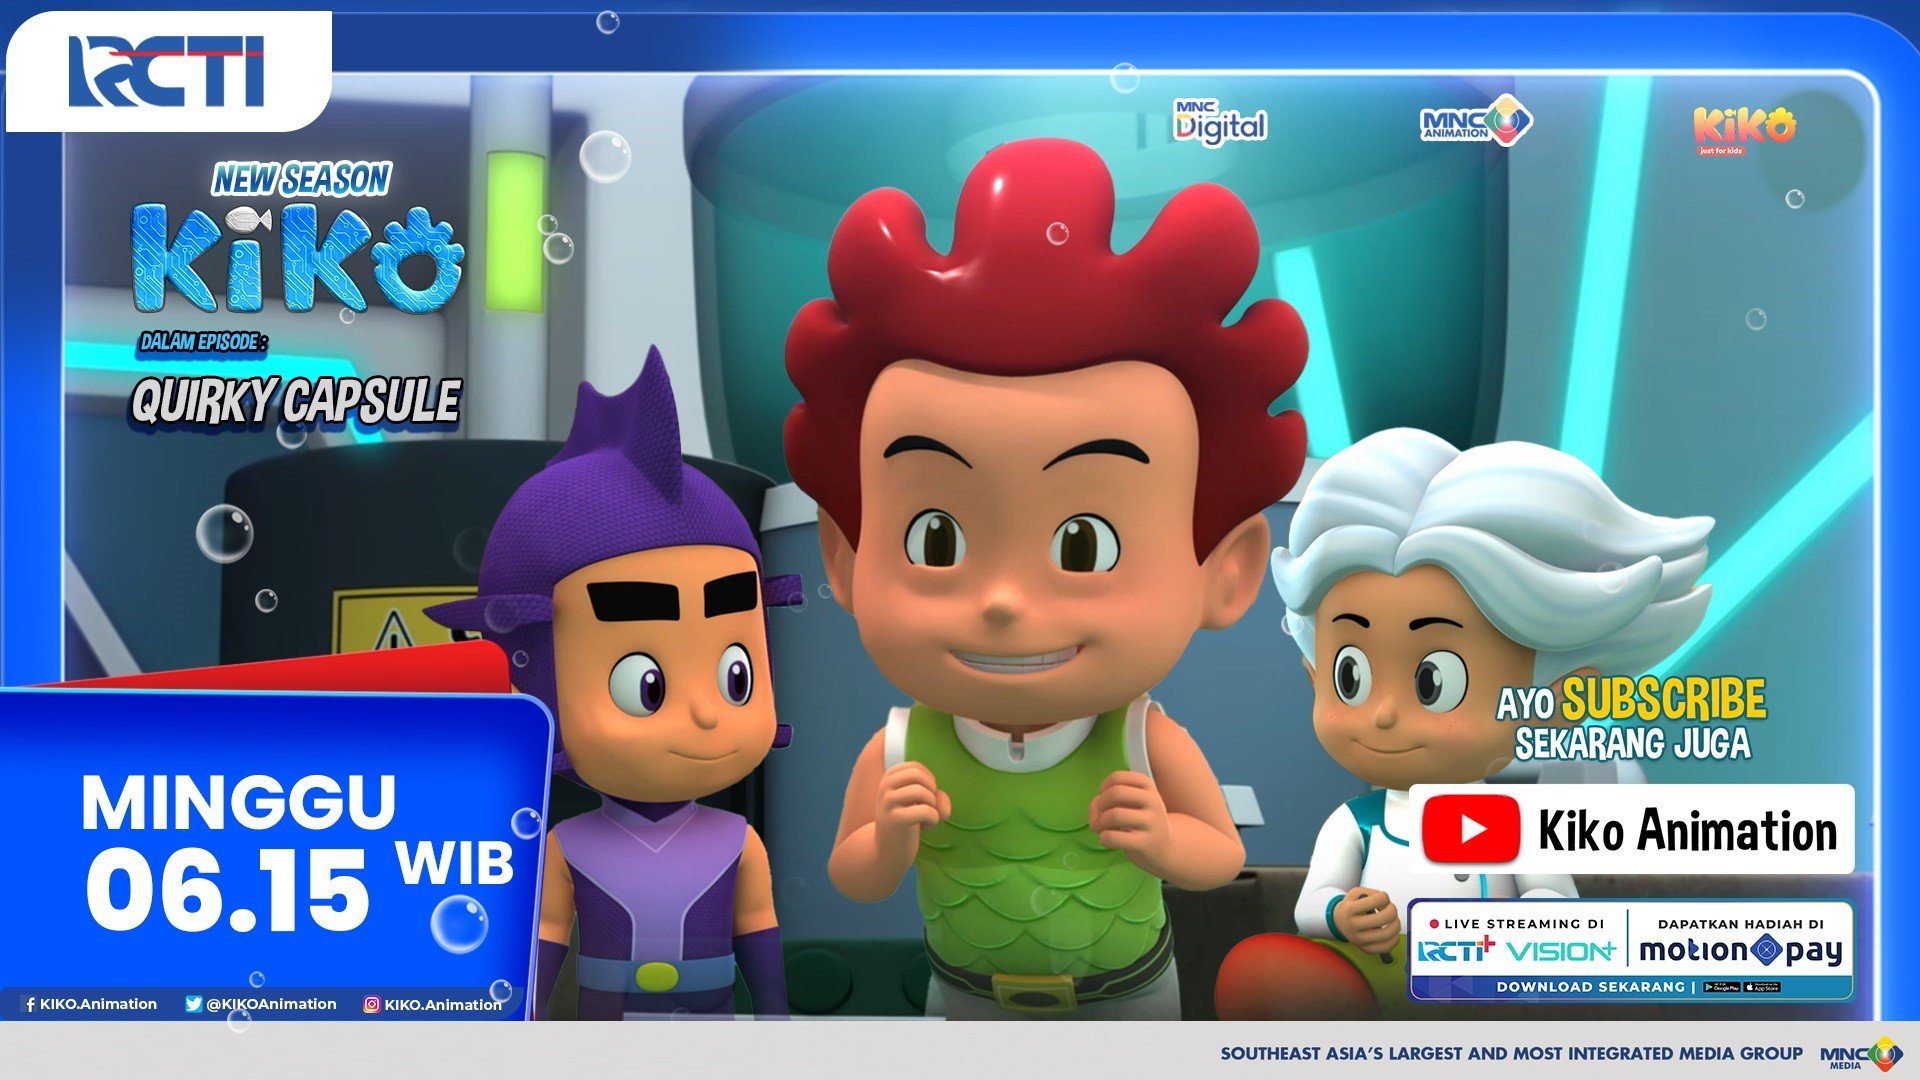Viewport: 1920px width, 1080px height.
Task: Open the Kiko Animation YouTube channel label
Action: [1687, 830]
